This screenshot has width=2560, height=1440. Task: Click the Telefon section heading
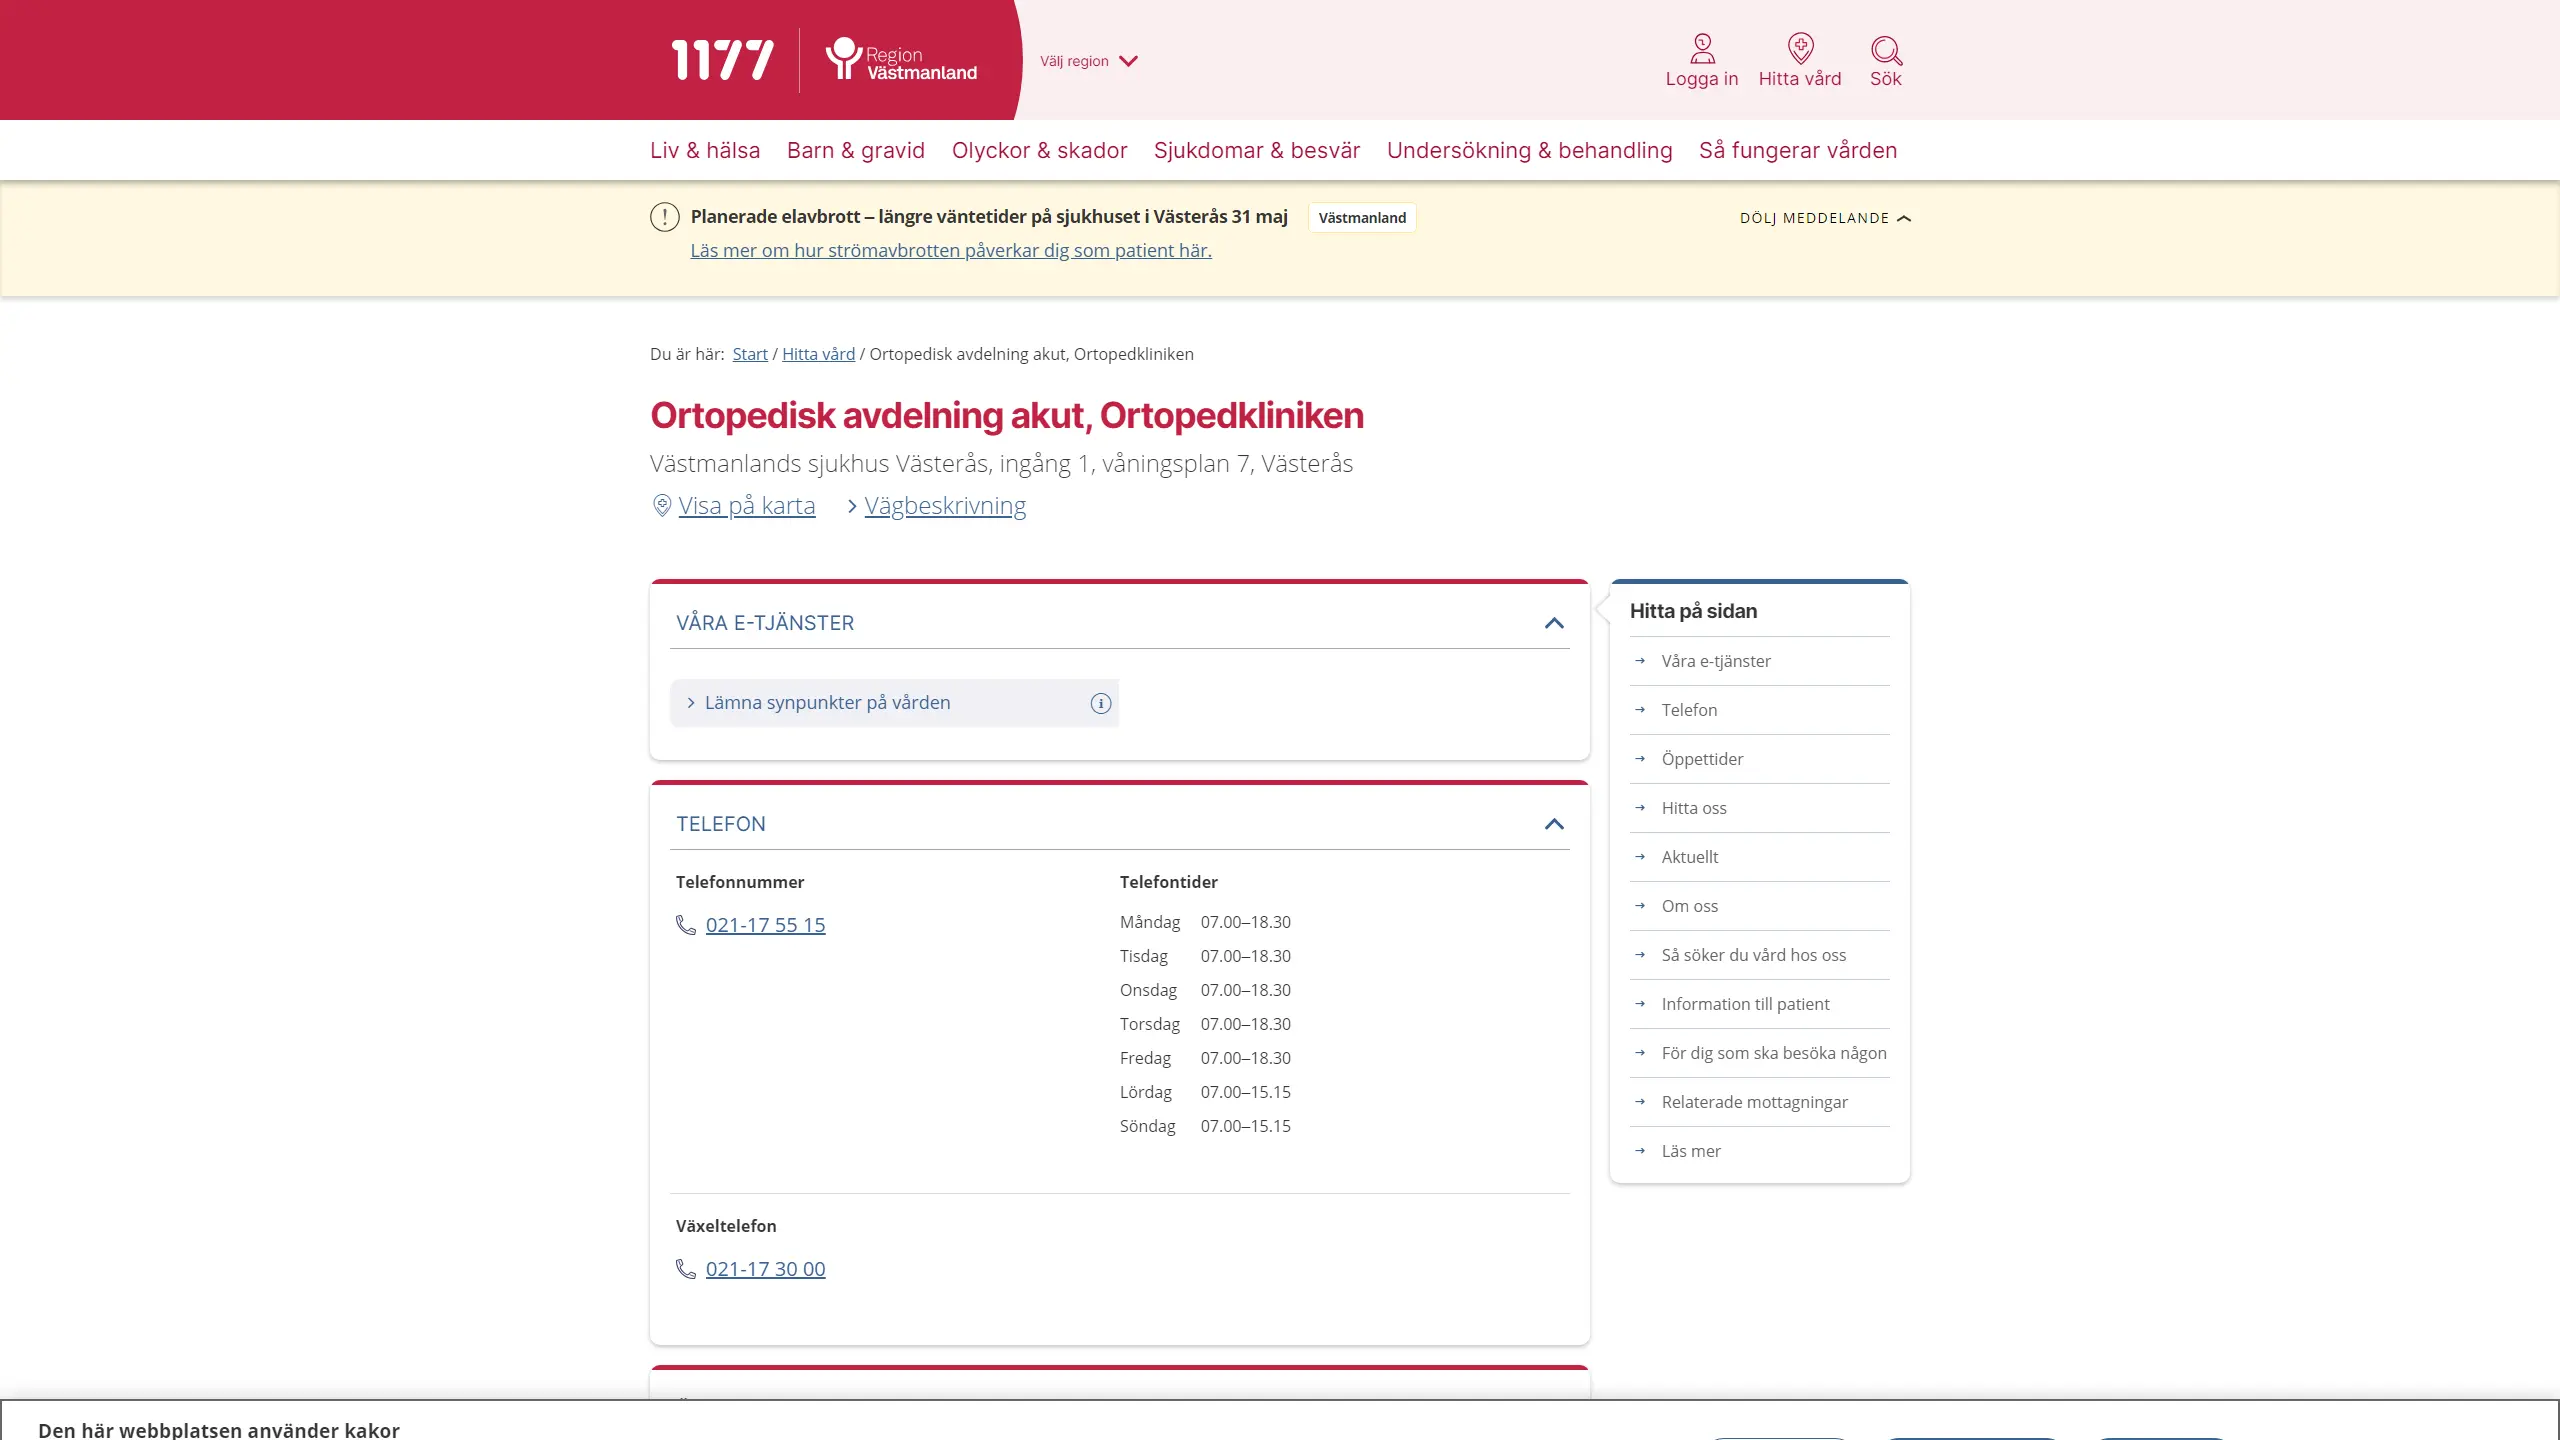(x=721, y=824)
